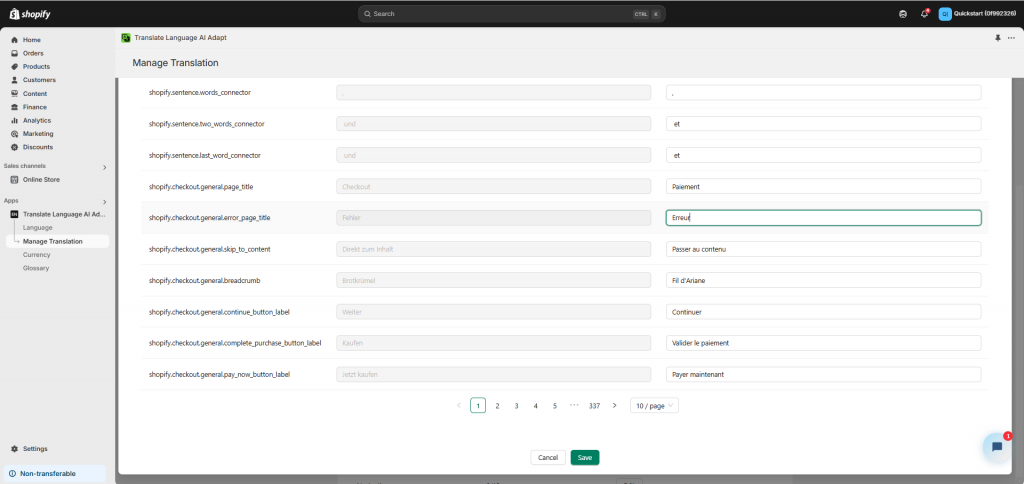Click the Quickstart store avatar
1024x484 pixels.
(945, 14)
